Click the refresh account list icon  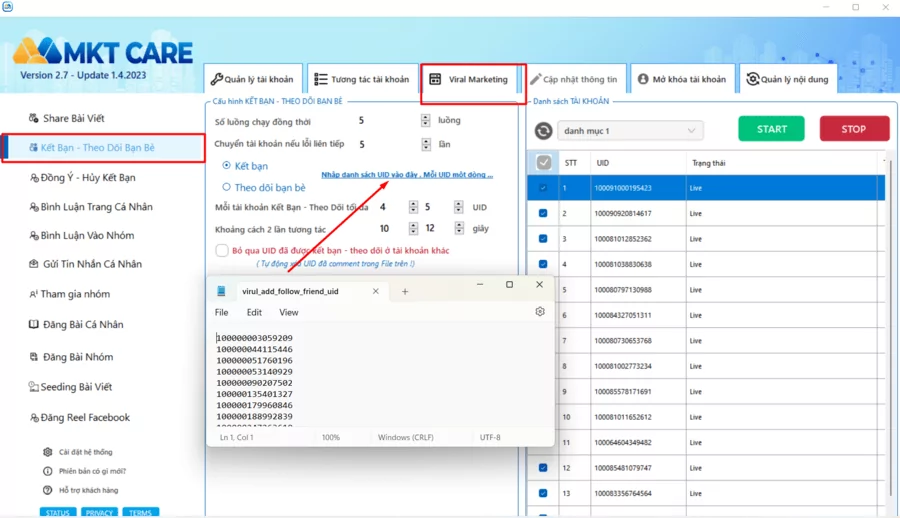(543, 131)
